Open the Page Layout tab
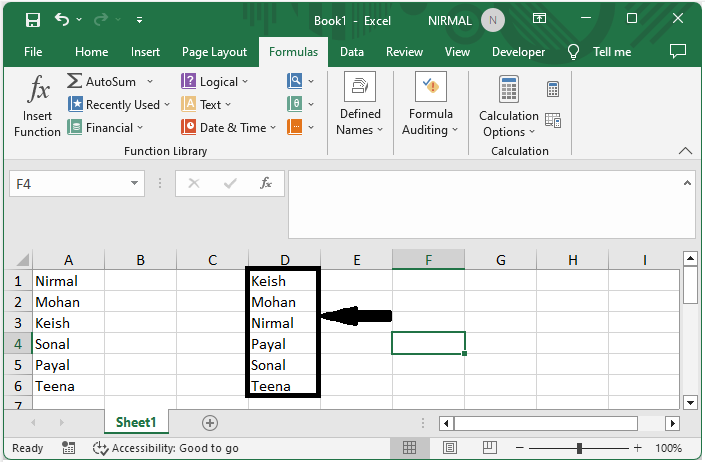The width and height of the screenshot is (705, 462). (214, 52)
